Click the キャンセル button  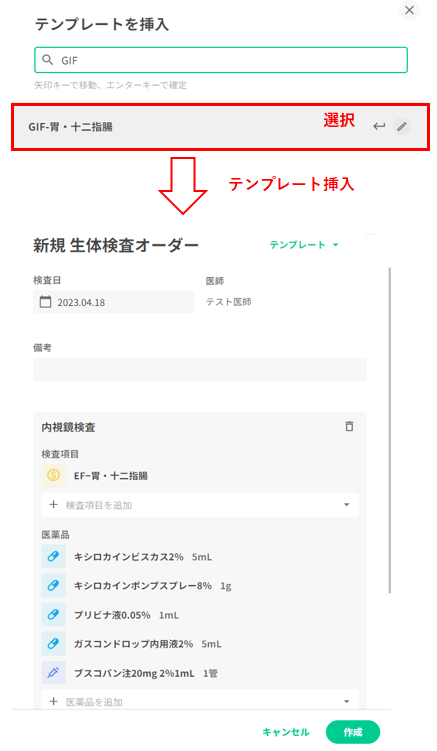click(286, 732)
